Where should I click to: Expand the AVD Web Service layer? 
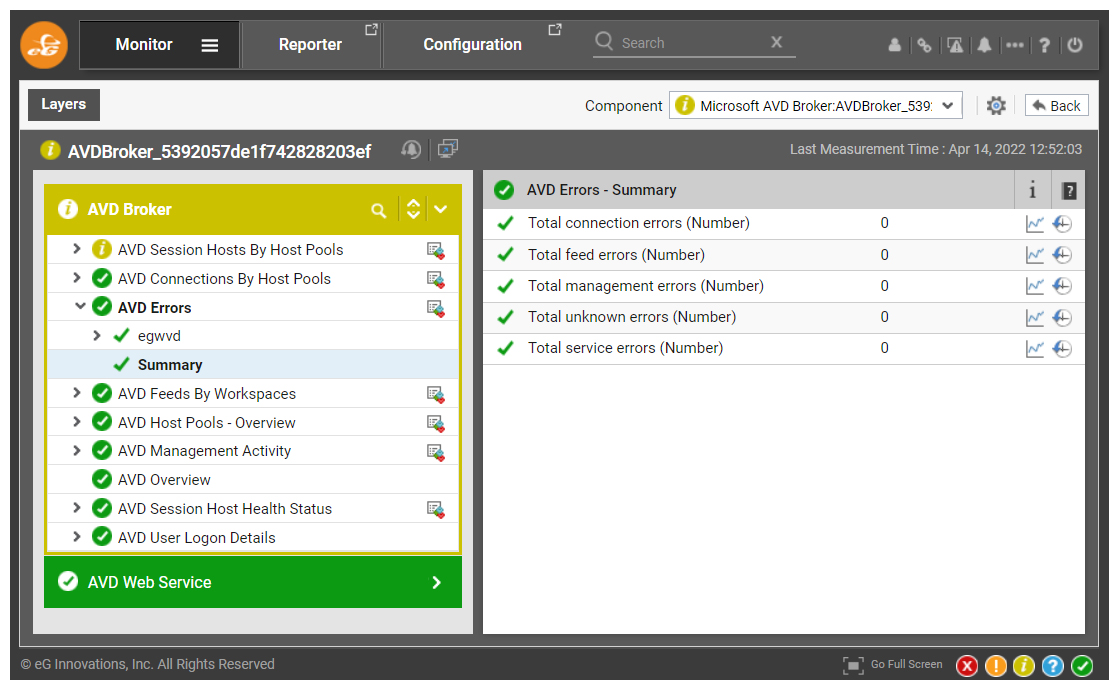click(437, 583)
